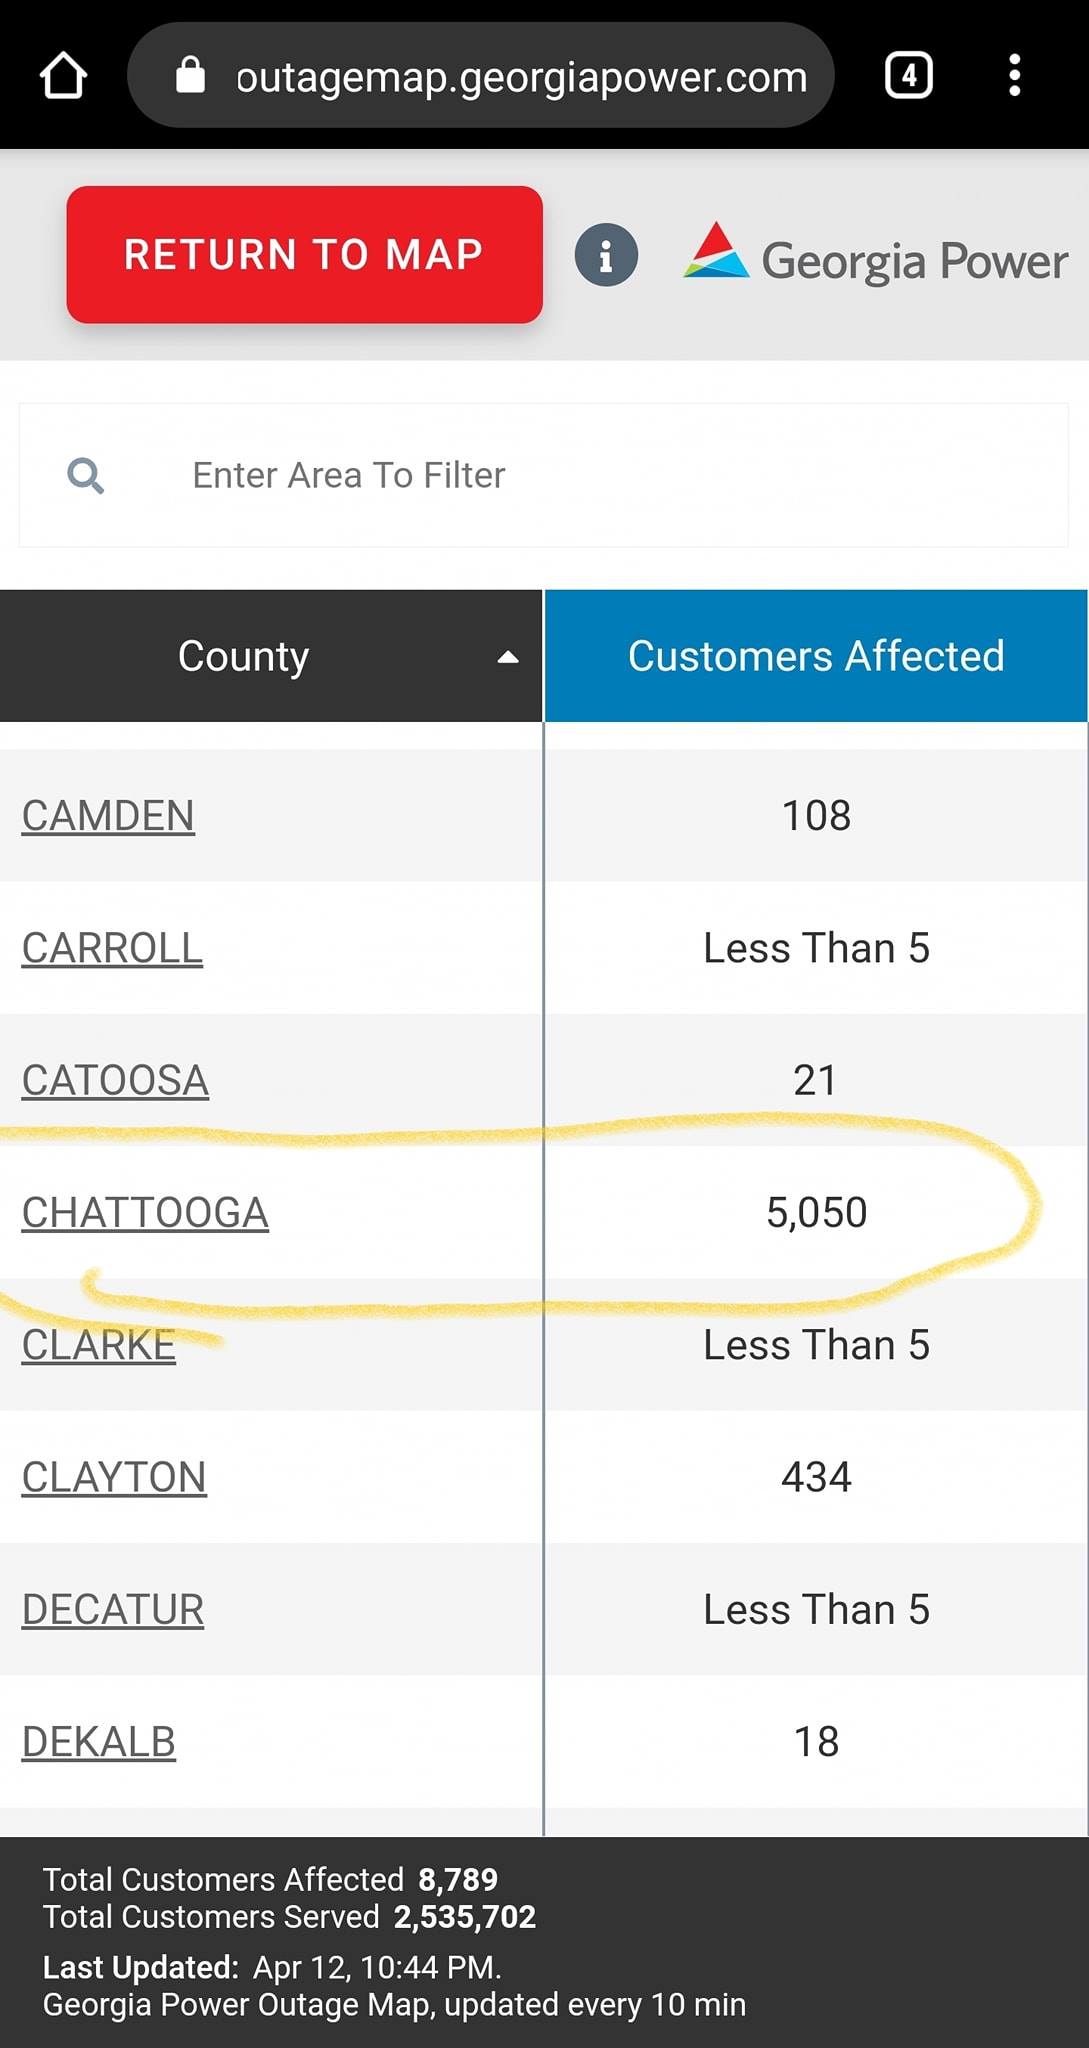This screenshot has width=1089, height=2048.
Task: Open the CARROLL county link
Action: point(112,948)
